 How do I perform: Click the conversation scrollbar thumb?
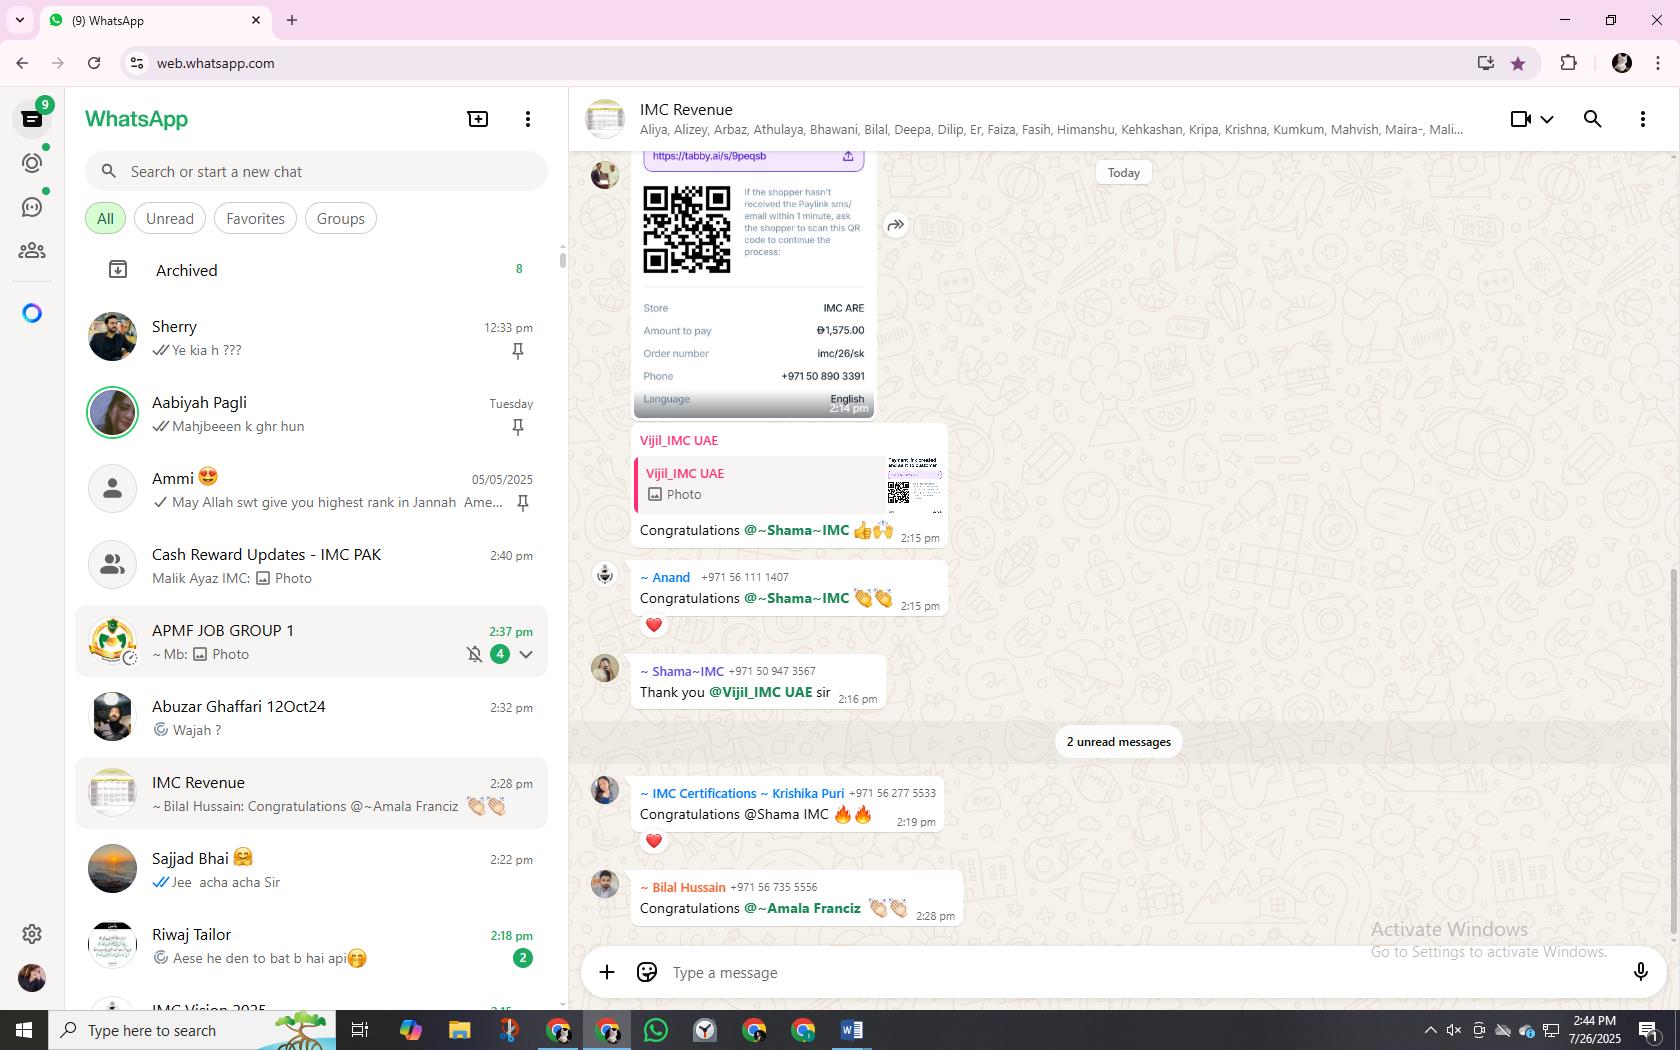click(x=1674, y=752)
